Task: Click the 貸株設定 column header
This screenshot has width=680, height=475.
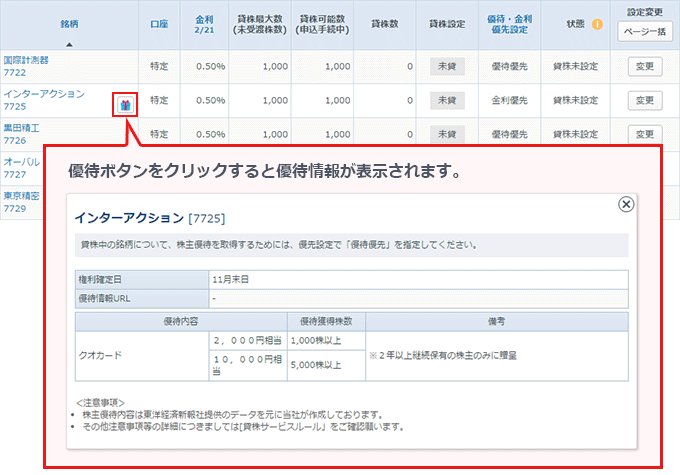Action: coord(447,24)
